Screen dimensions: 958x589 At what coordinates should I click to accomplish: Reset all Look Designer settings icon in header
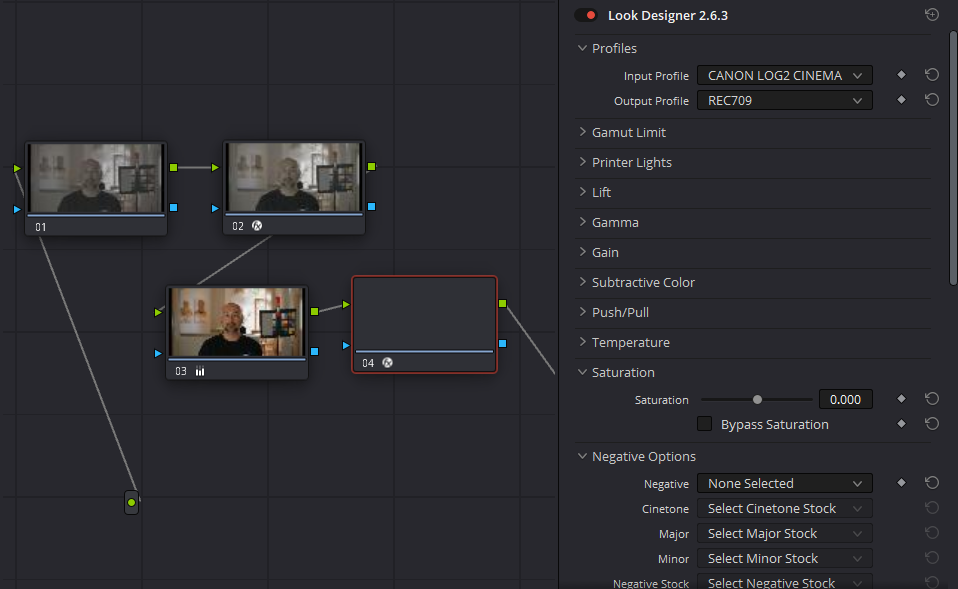click(932, 15)
